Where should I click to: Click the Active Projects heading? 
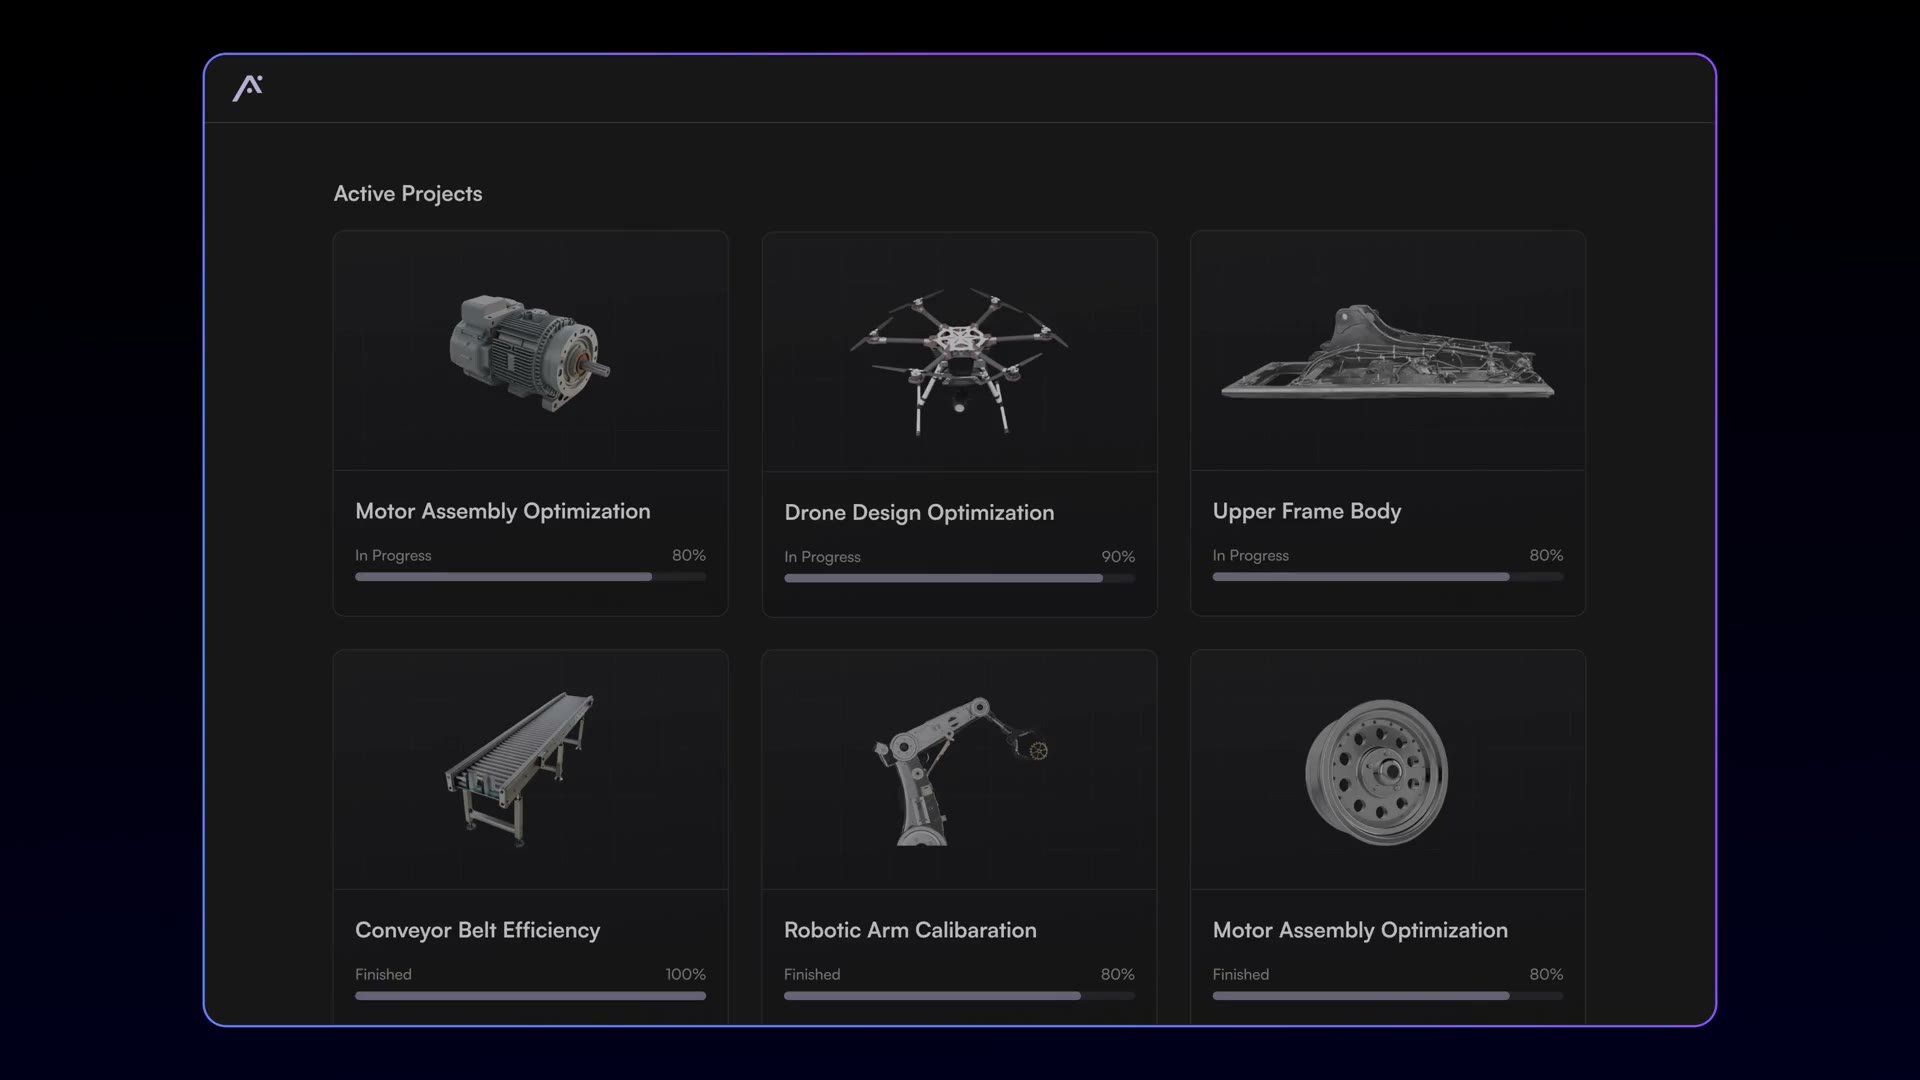point(408,194)
